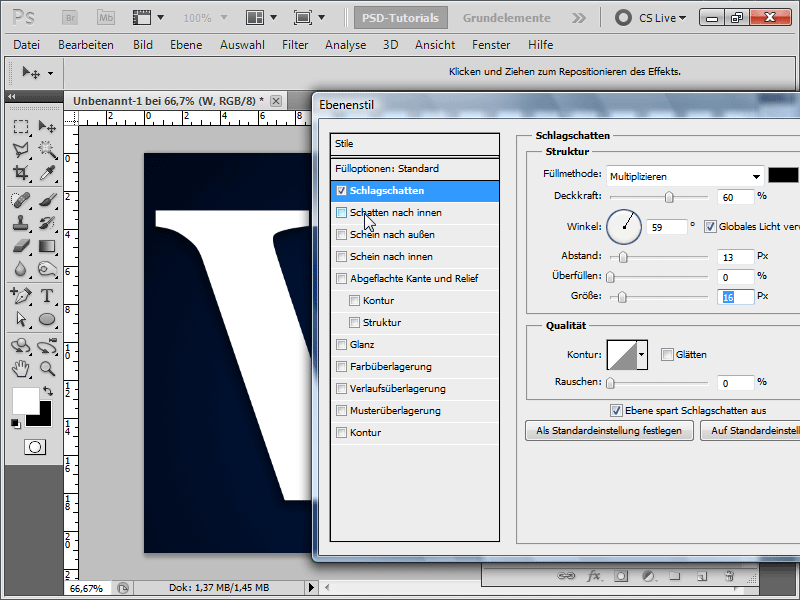Select the Healing Brush tool

[x=20, y=199]
